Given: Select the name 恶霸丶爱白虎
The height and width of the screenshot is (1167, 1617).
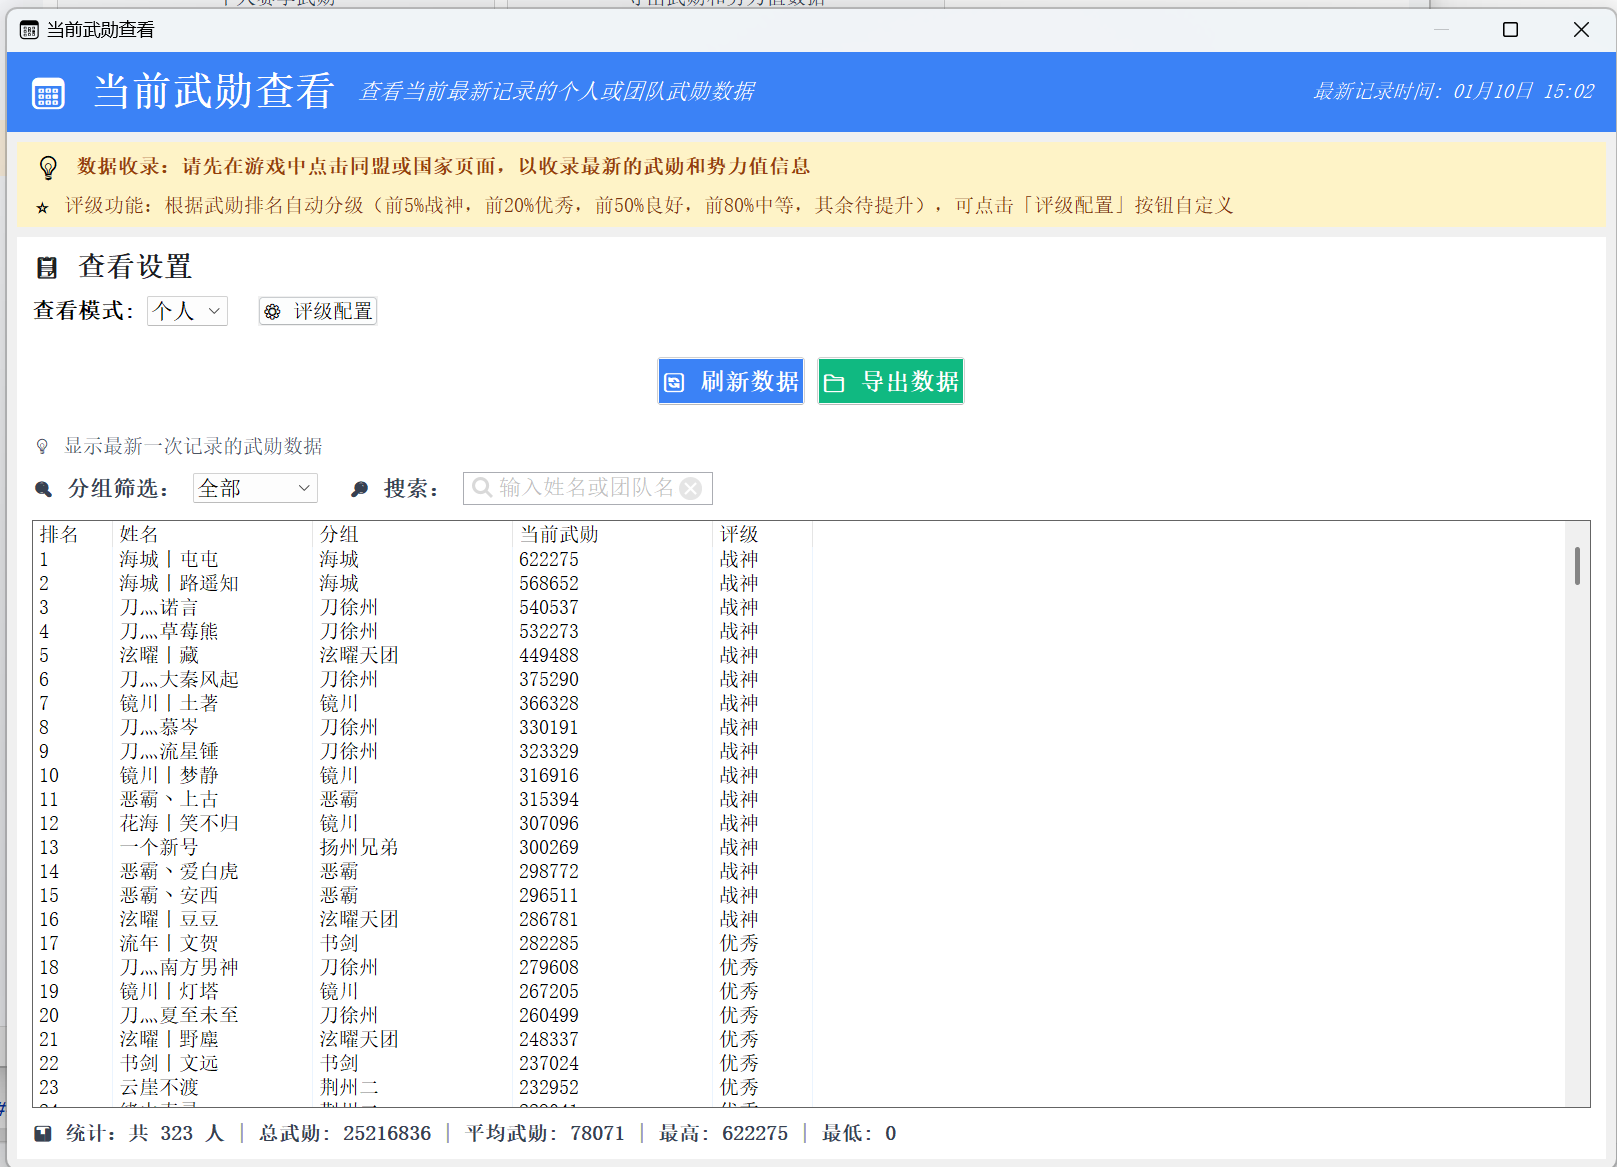Looking at the screenshot, I should [179, 871].
